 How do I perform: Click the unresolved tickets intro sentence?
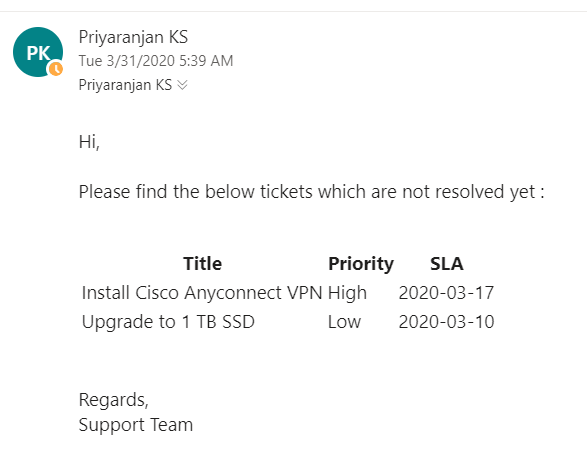click(311, 192)
